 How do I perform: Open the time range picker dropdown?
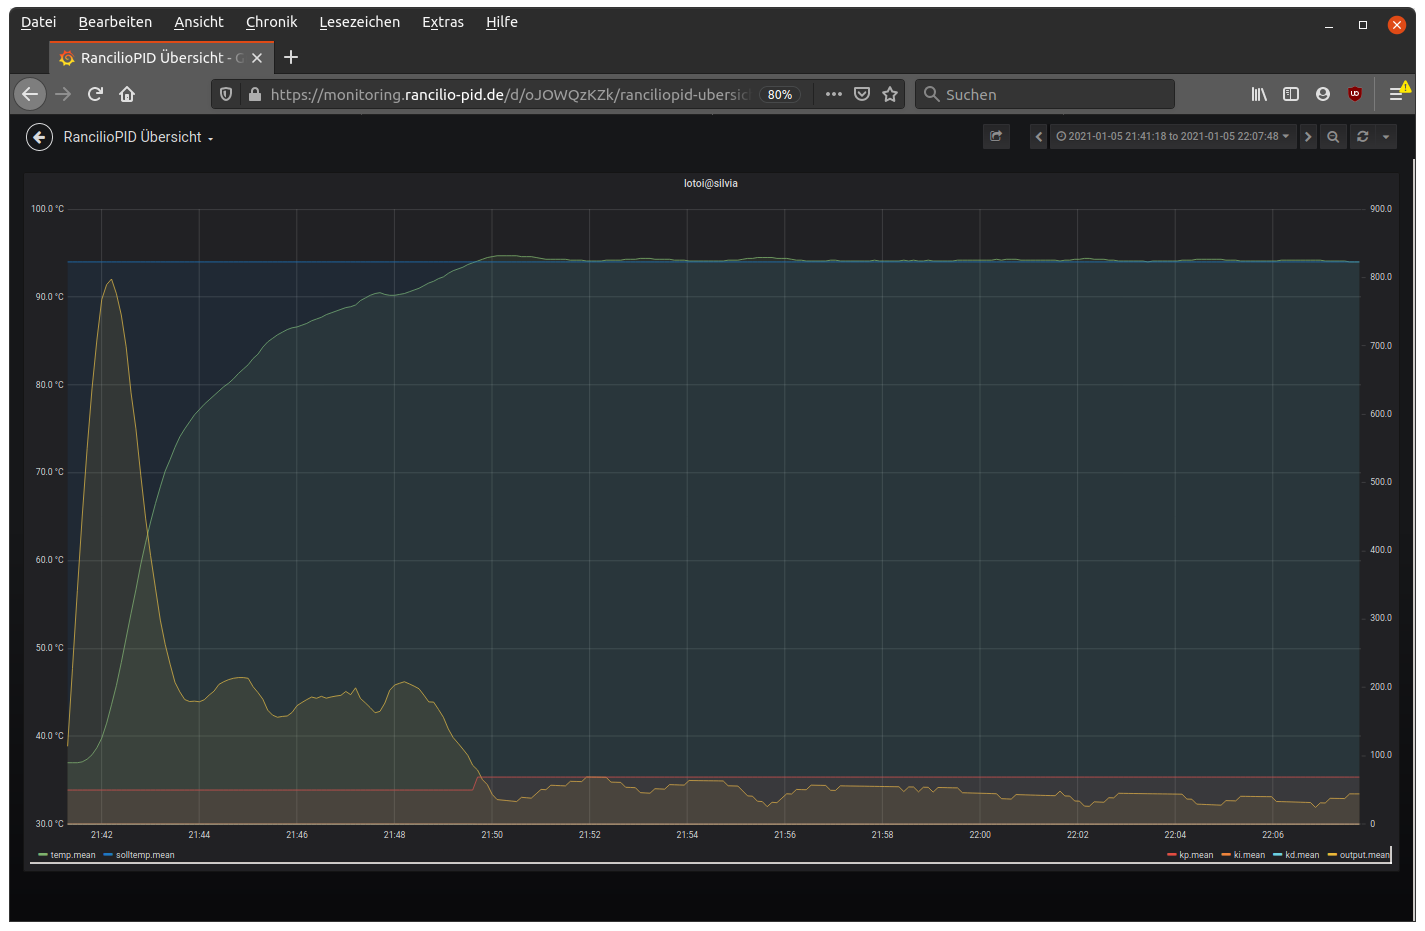[x=1173, y=137]
